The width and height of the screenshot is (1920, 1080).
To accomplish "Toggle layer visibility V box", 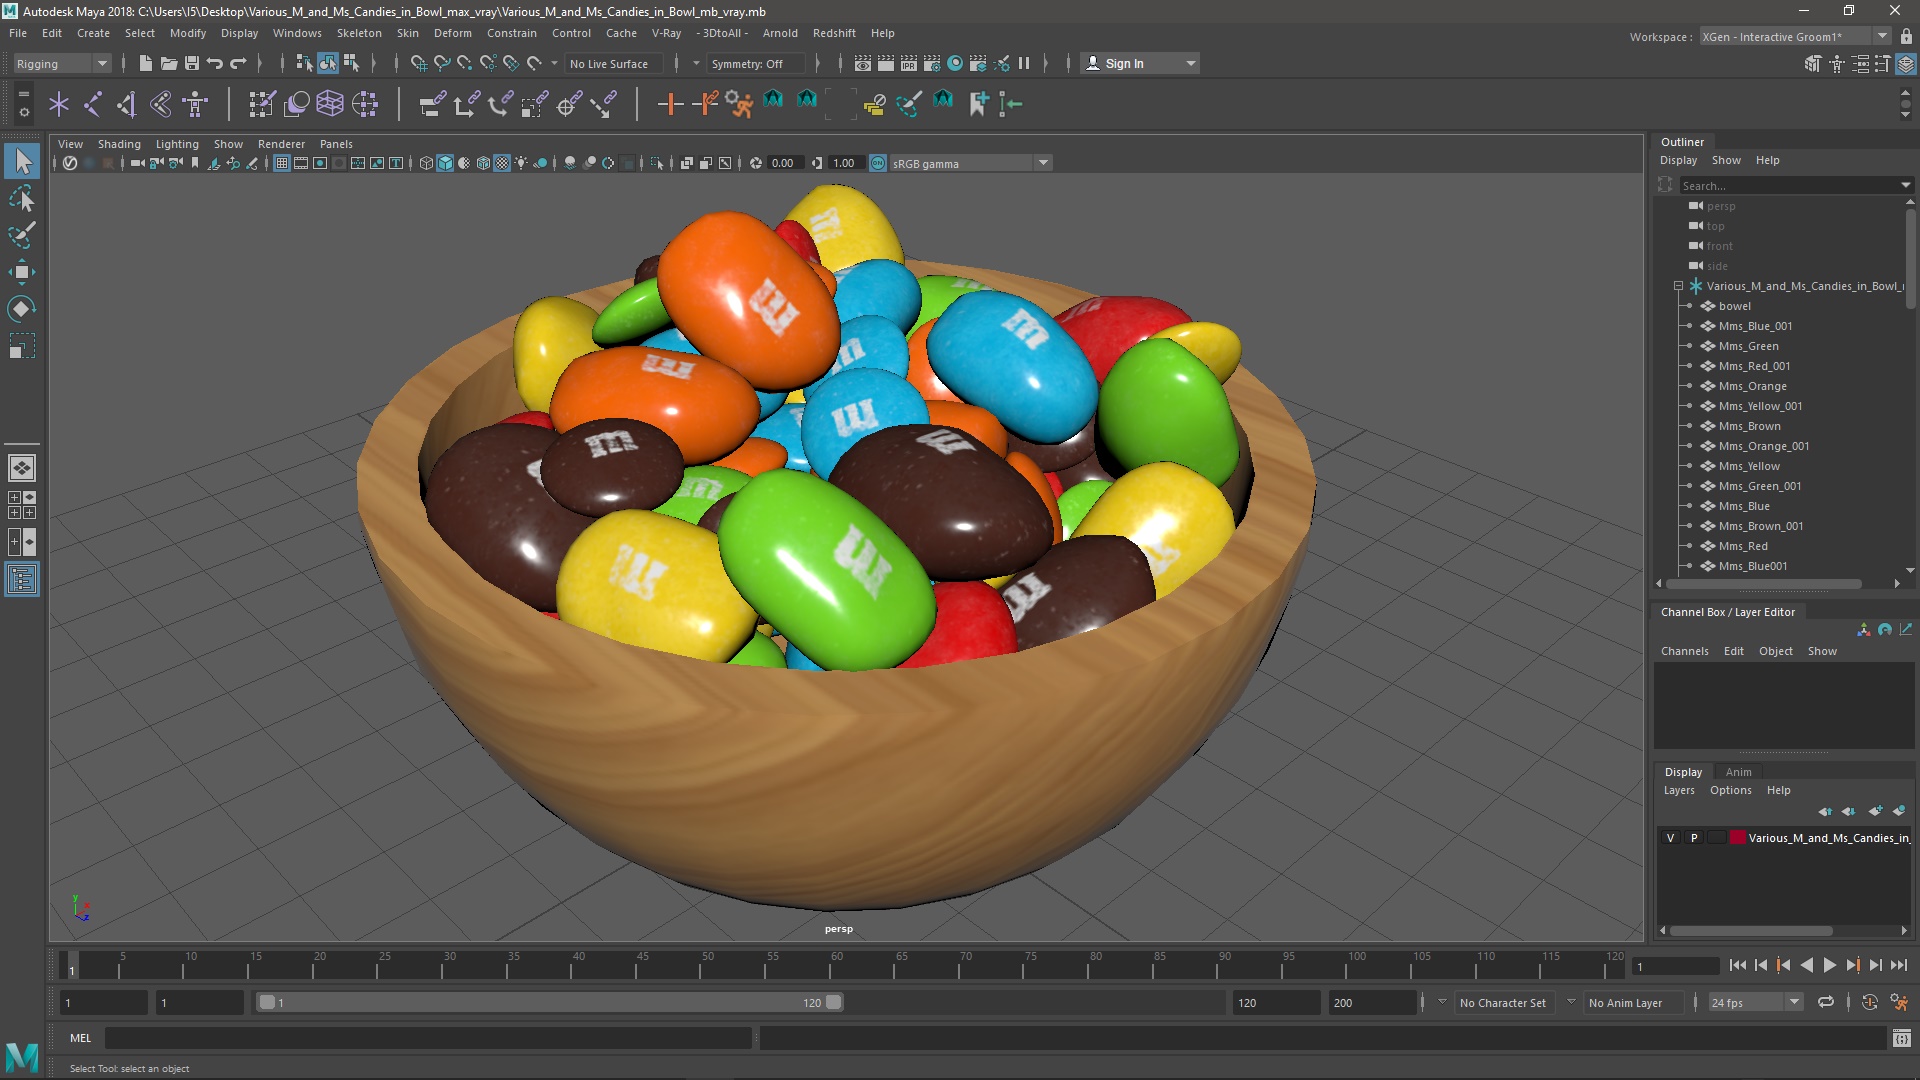I will point(1670,838).
